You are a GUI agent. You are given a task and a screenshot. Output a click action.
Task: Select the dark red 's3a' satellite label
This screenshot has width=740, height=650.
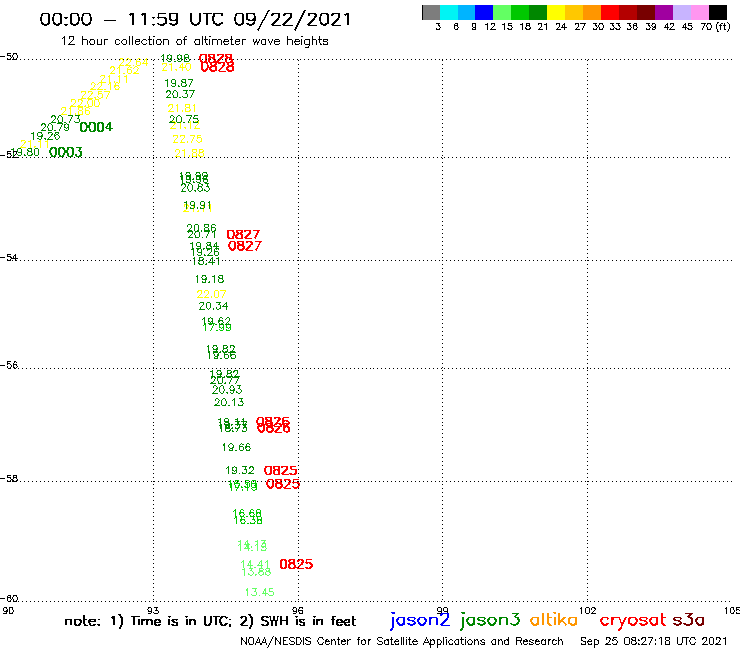coord(688,620)
